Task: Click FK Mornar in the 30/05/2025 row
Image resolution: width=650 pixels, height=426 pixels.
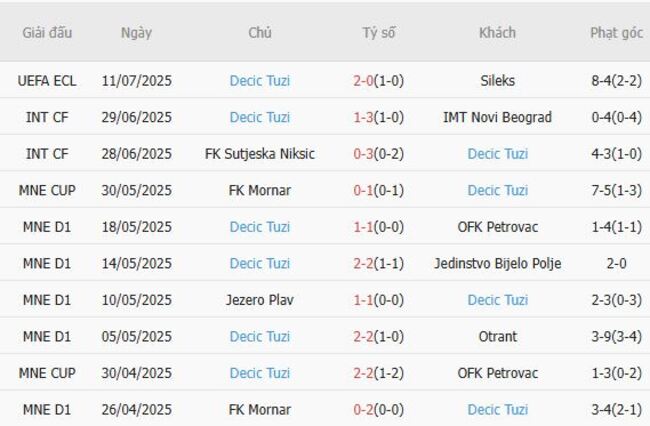Action: click(x=260, y=190)
